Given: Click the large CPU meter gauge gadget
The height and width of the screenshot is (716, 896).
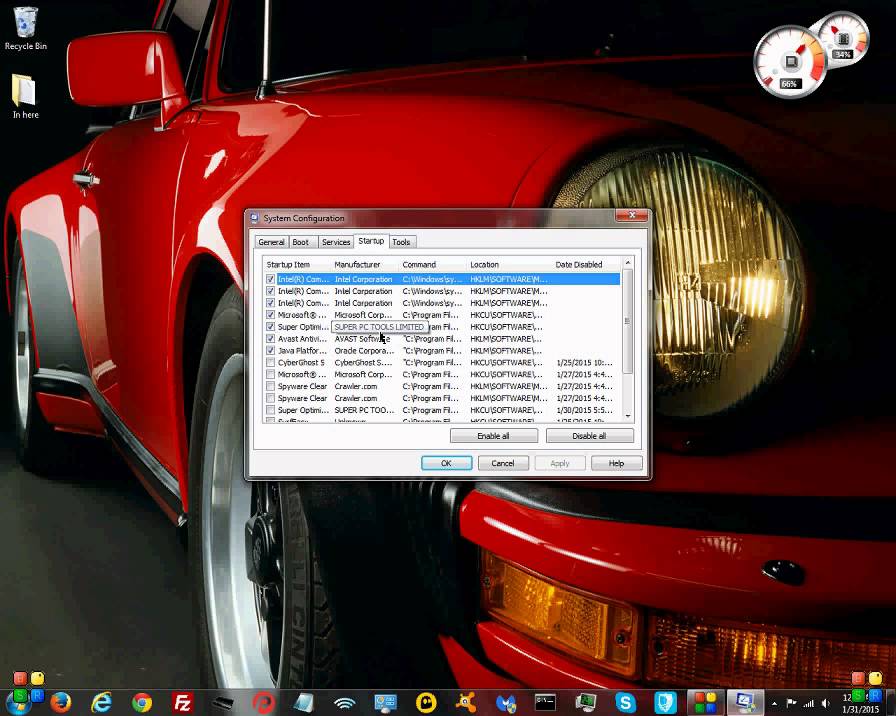Looking at the screenshot, I should [x=790, y=62].
